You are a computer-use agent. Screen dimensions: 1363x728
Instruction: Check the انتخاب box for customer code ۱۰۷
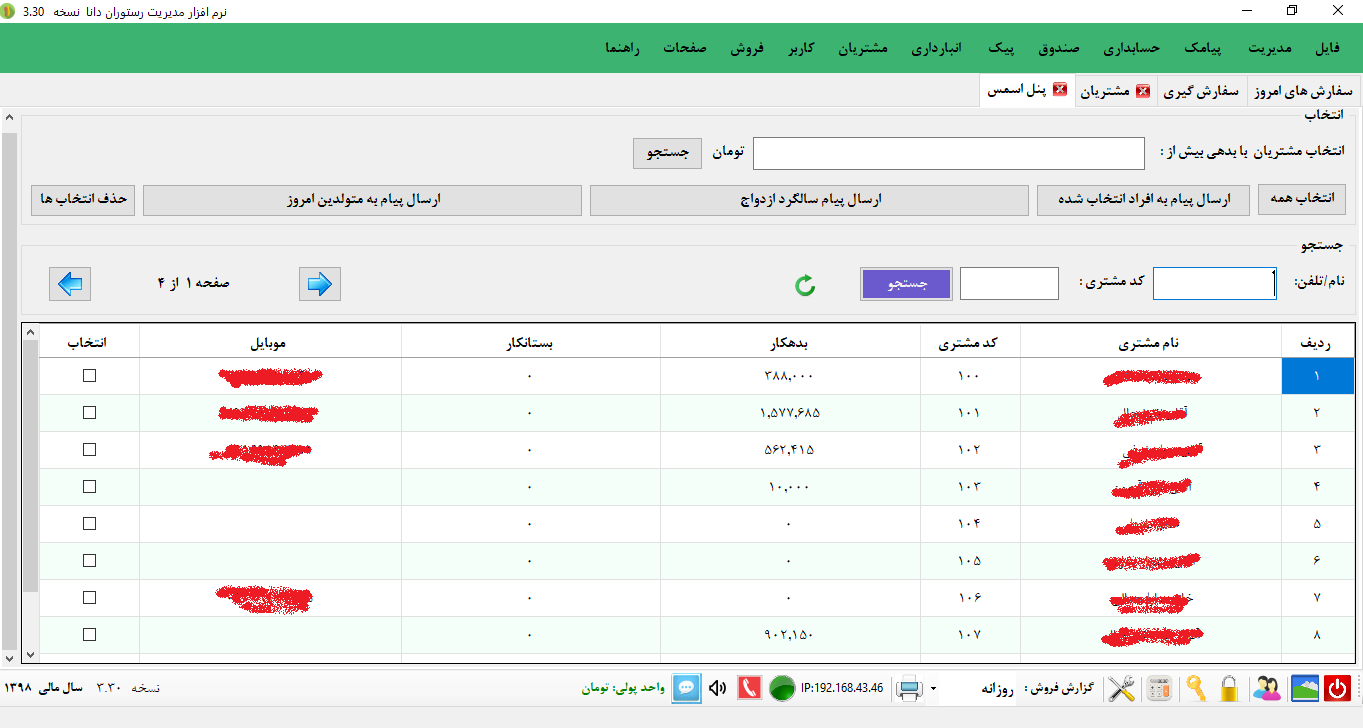tap(89, 635)
